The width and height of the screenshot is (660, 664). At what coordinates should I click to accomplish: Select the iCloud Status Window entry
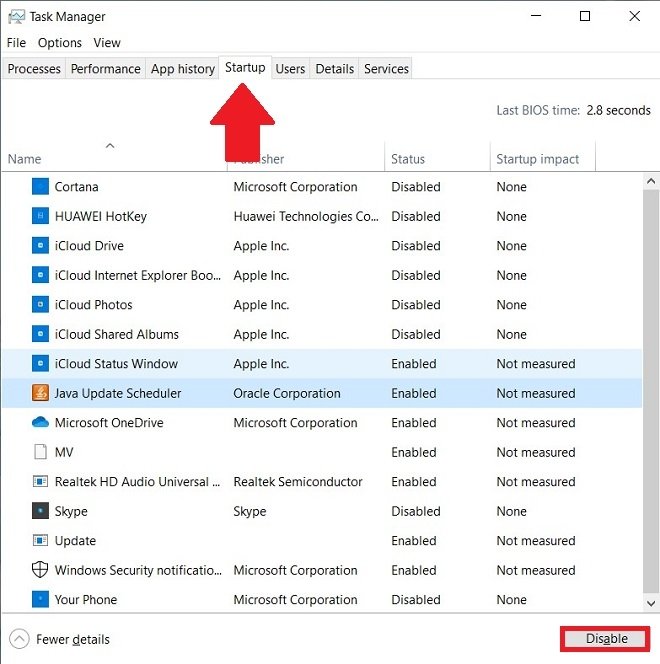tap(116, 364)
